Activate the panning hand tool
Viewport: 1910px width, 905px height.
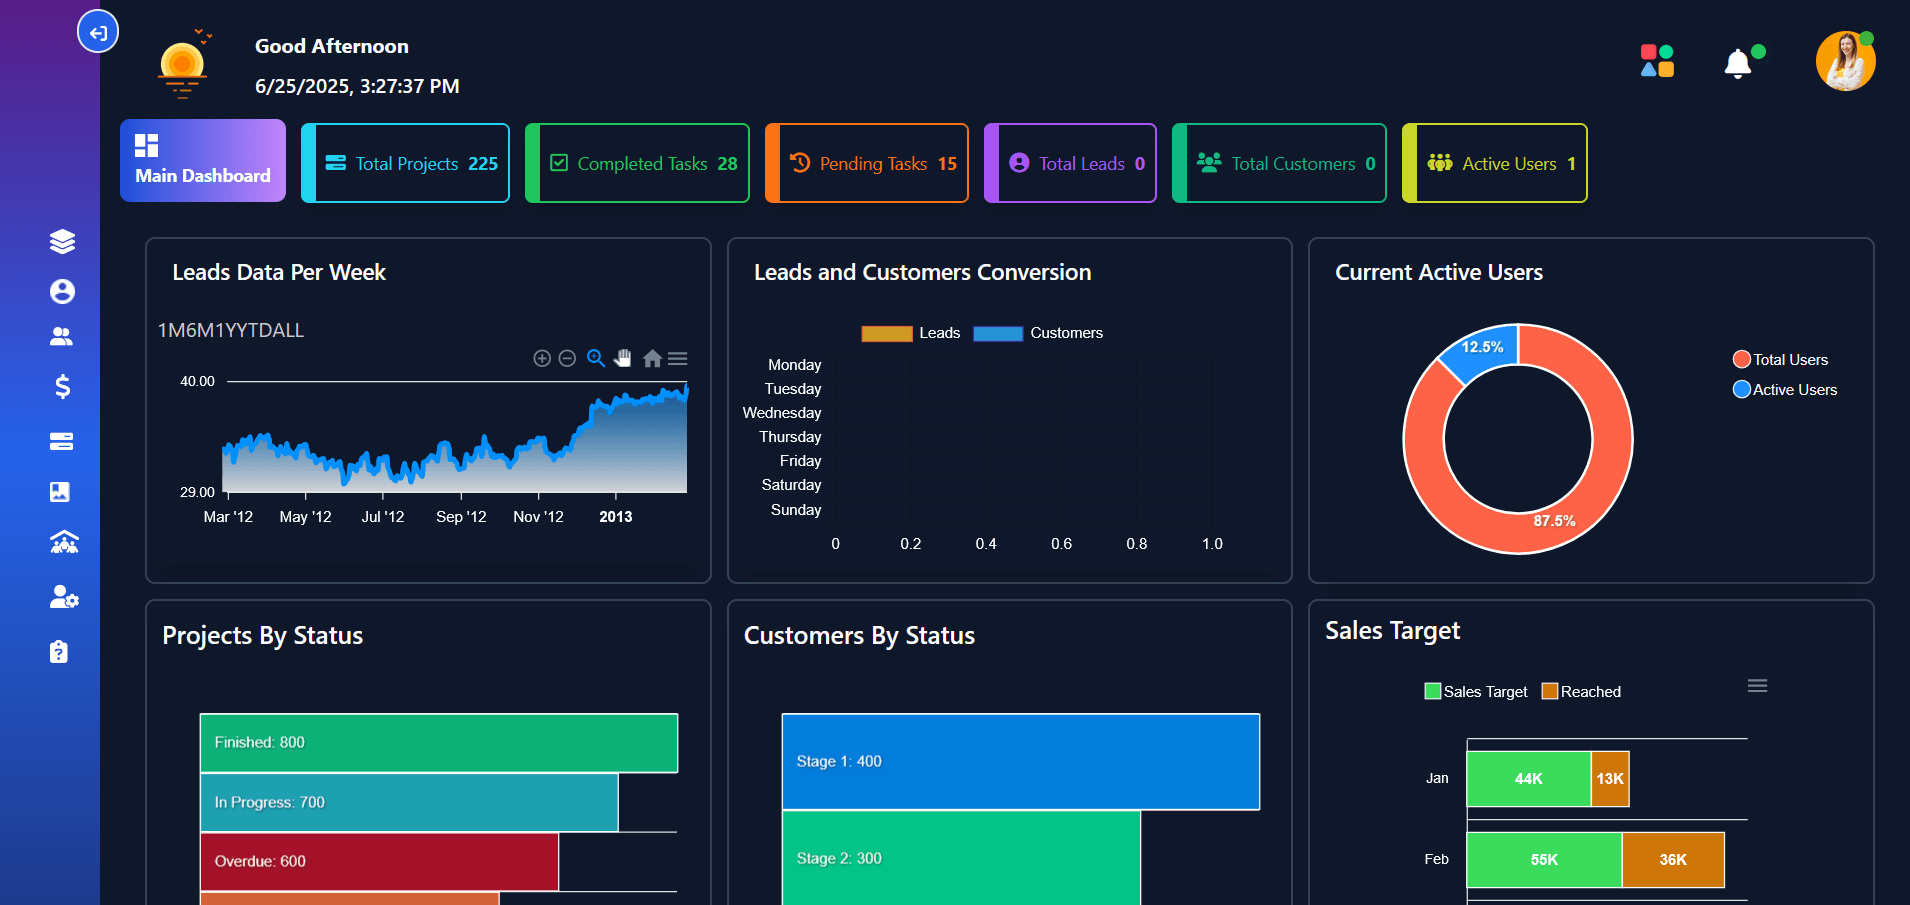pos(623,358)
